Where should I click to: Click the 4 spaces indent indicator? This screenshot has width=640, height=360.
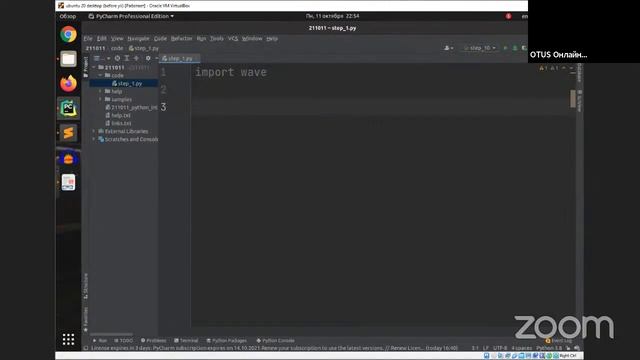522,348
